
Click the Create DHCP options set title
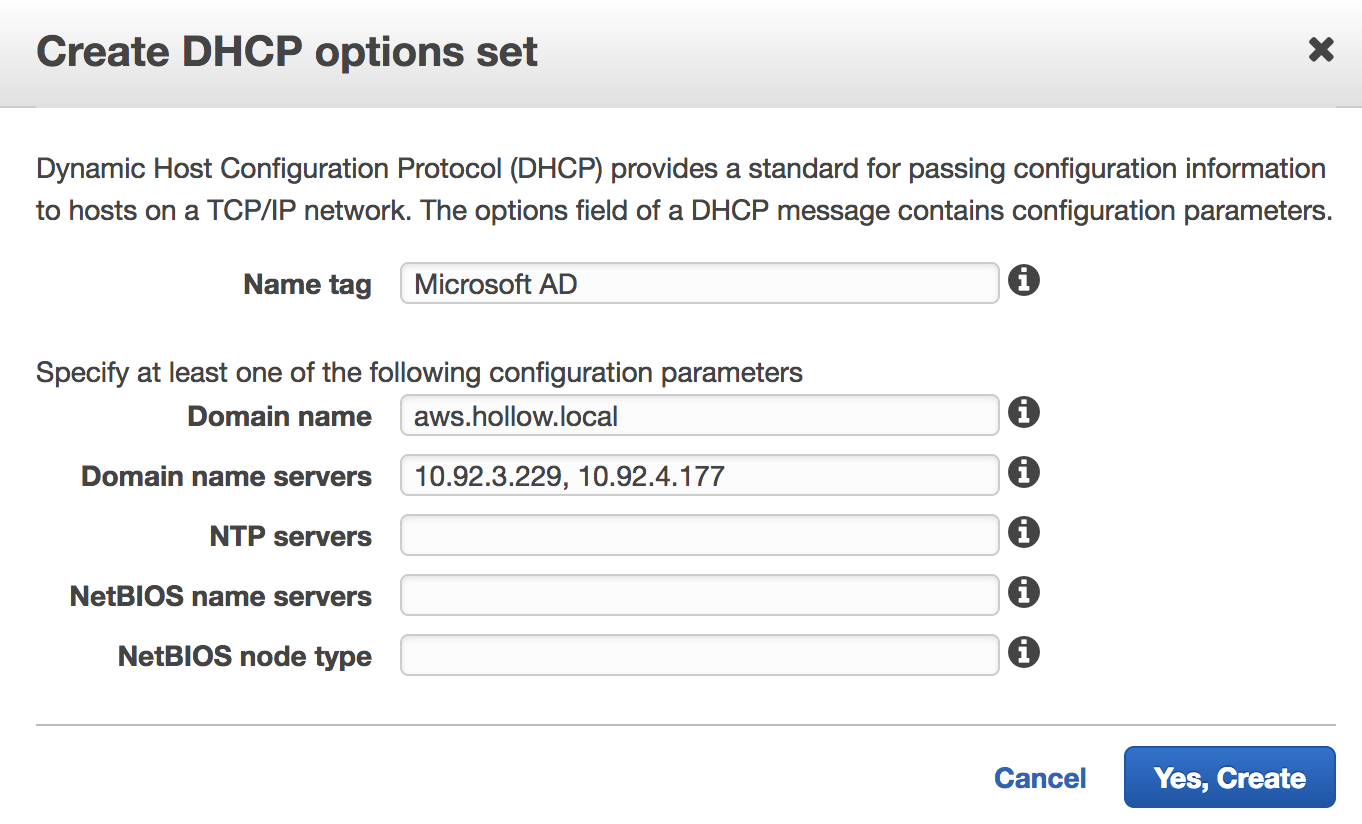287,52
